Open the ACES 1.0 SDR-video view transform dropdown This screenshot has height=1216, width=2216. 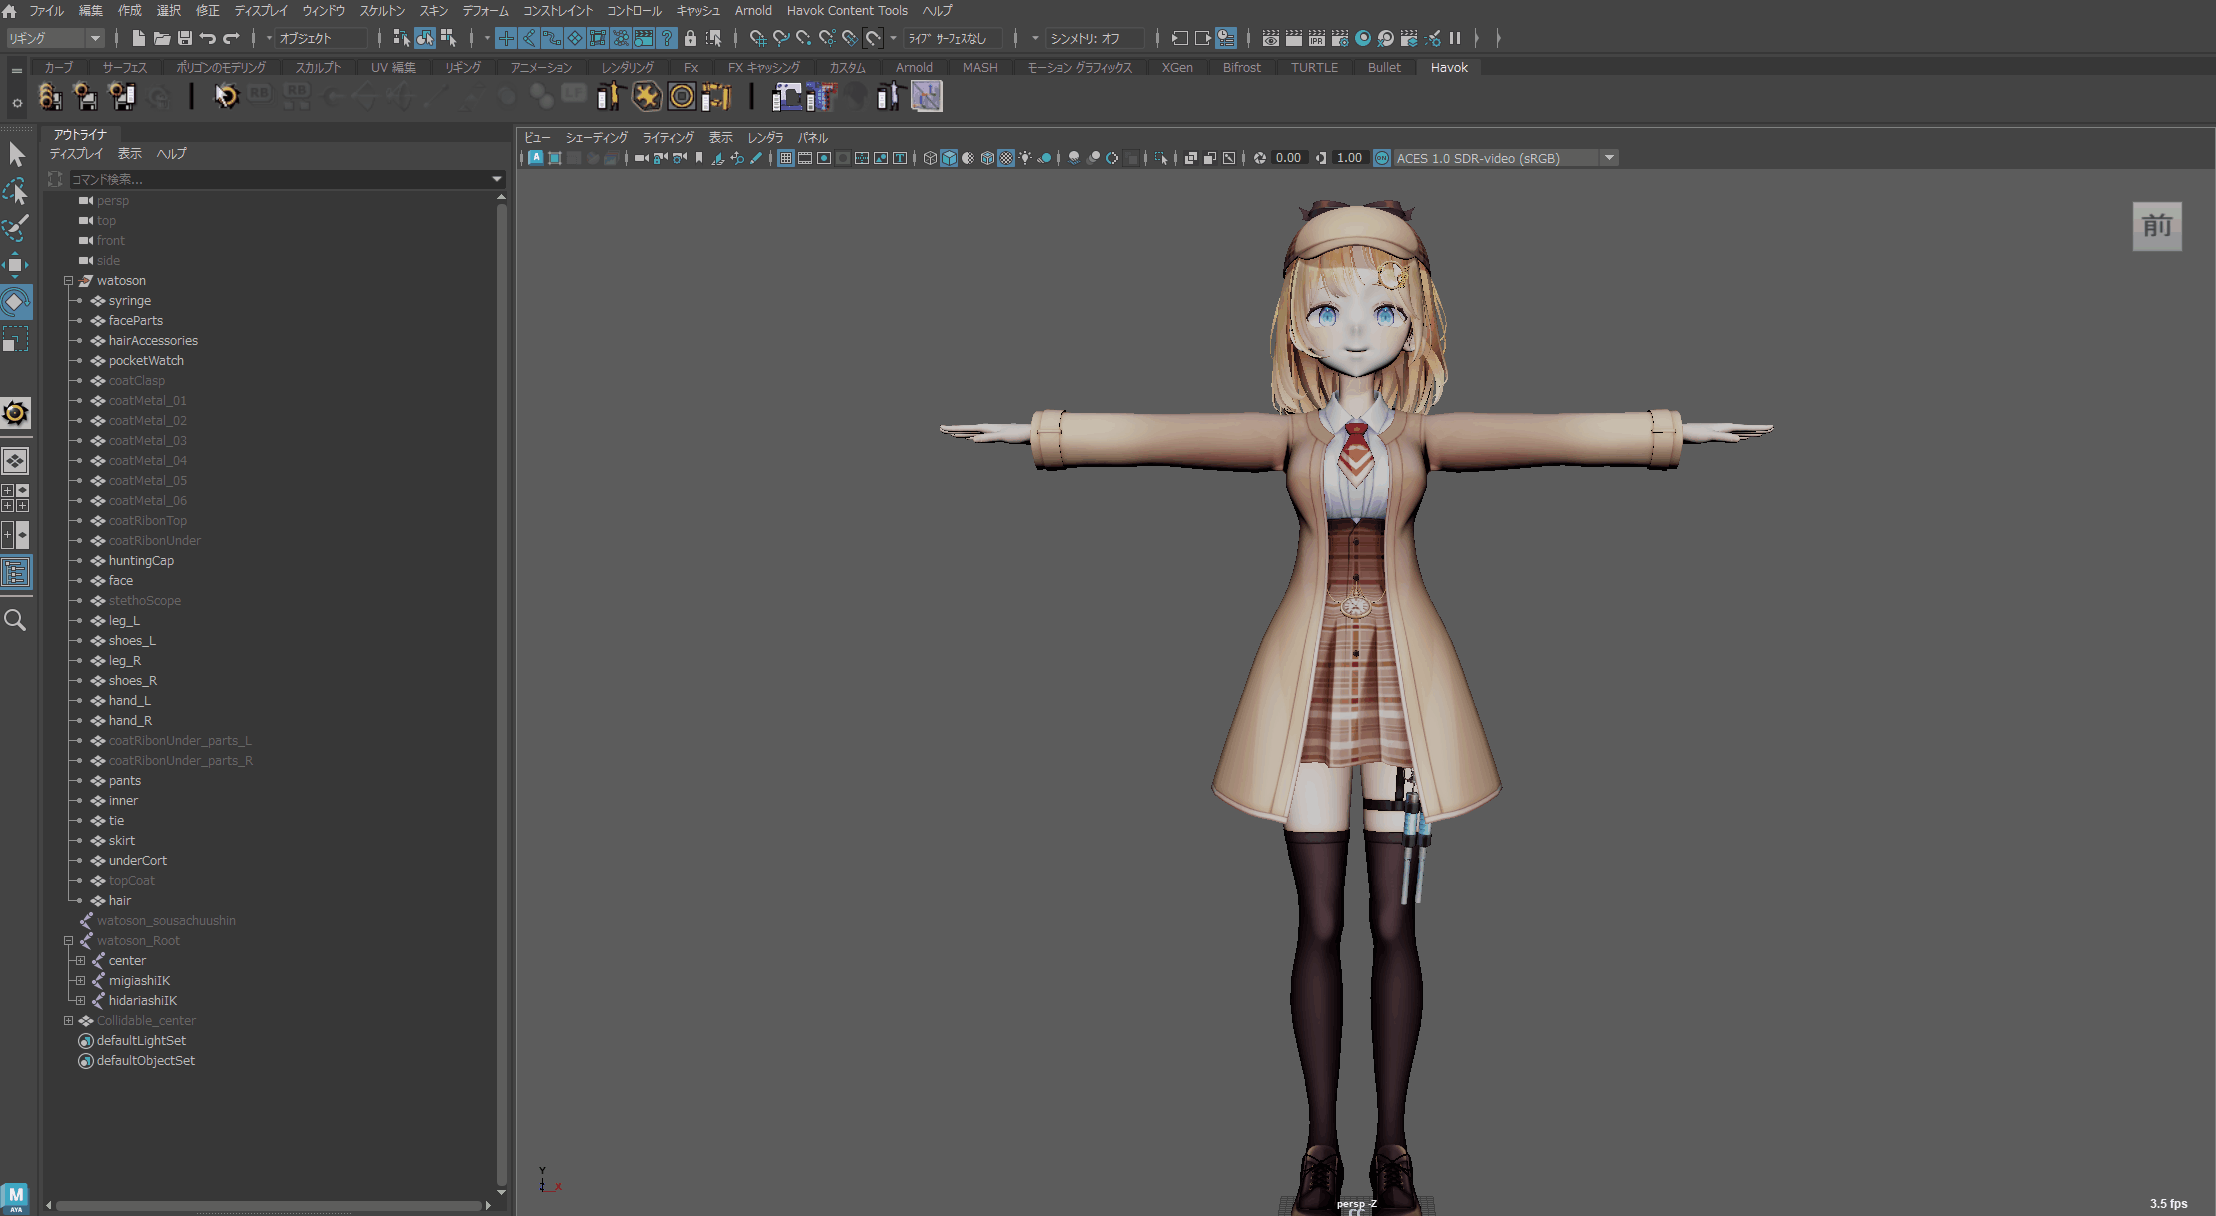1506,158
